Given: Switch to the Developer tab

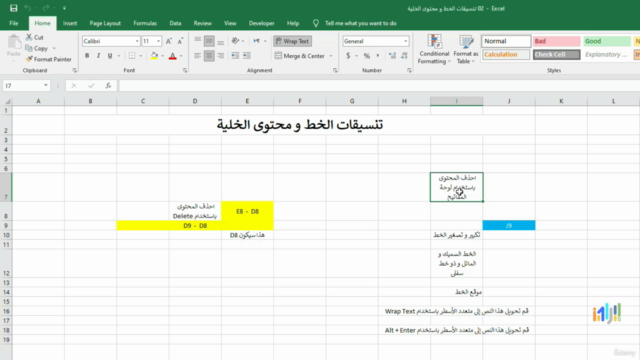Looking at the screenshot, I should 261,23.
